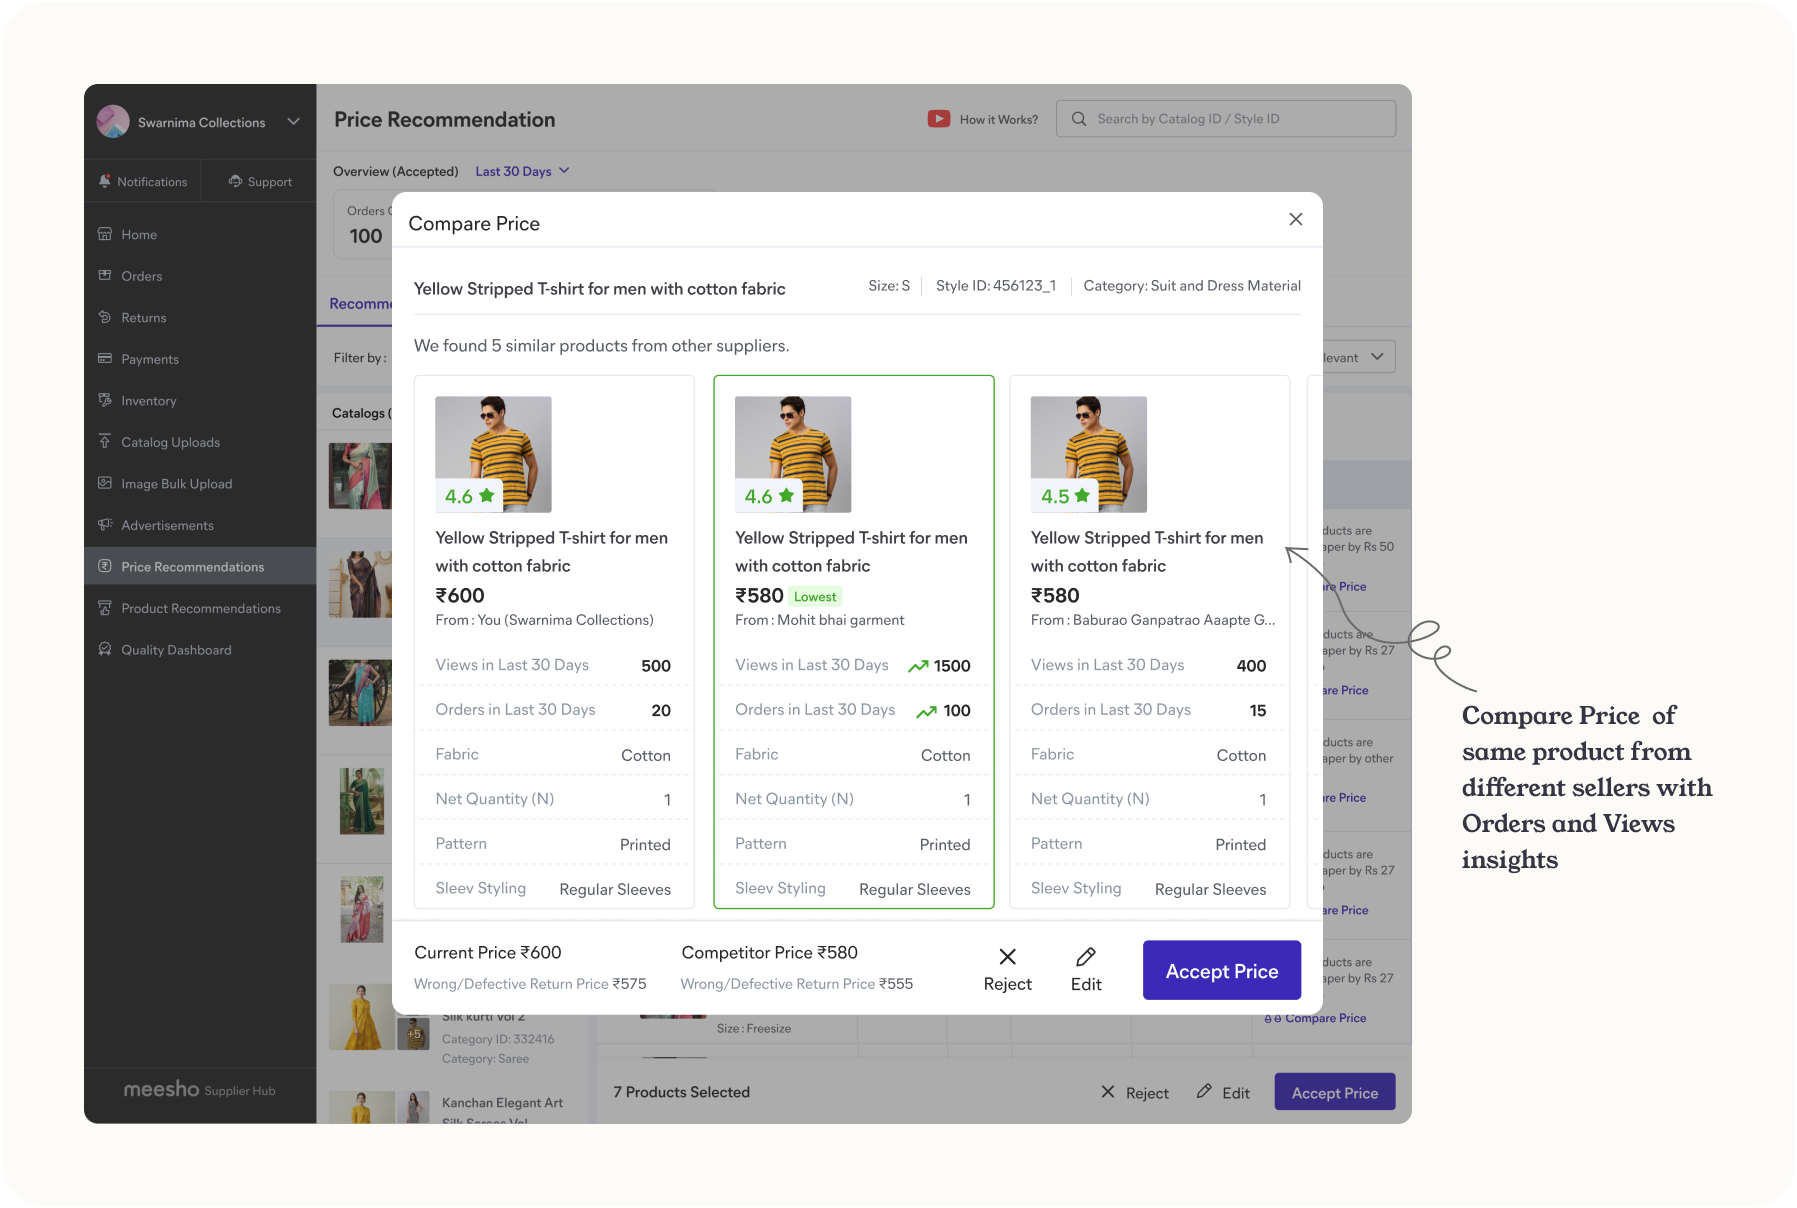1797x1208 pixels.
Task: Click the bottom bar Edit button
Action: [1223, 1093]
